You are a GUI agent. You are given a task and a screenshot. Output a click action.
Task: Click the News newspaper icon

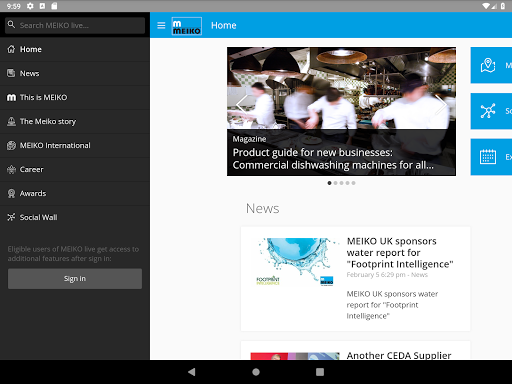(11, 73)
